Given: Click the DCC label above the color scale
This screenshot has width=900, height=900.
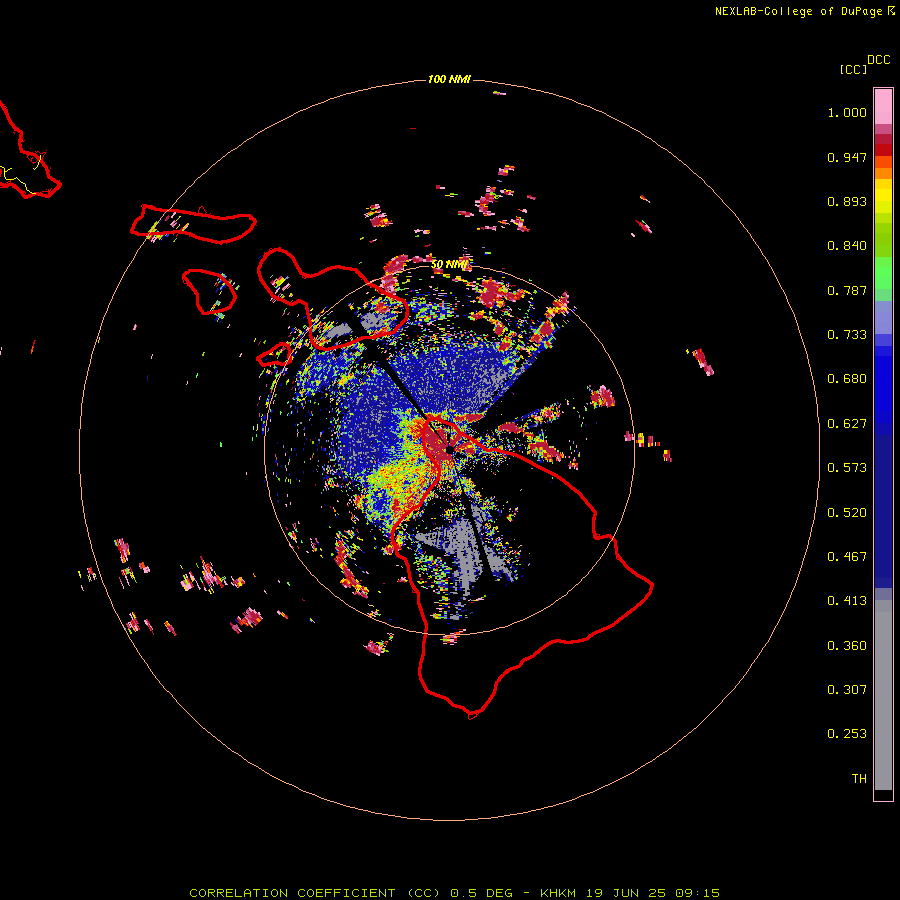Looking at the screenshot, I should tap(879, 60).
